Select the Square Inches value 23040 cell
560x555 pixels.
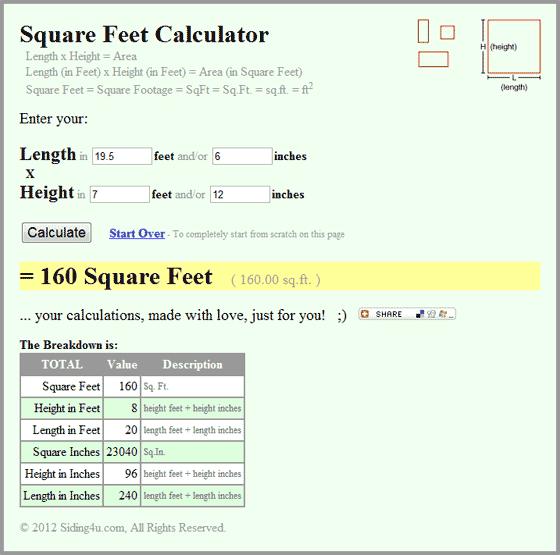[x=122, y=452]
